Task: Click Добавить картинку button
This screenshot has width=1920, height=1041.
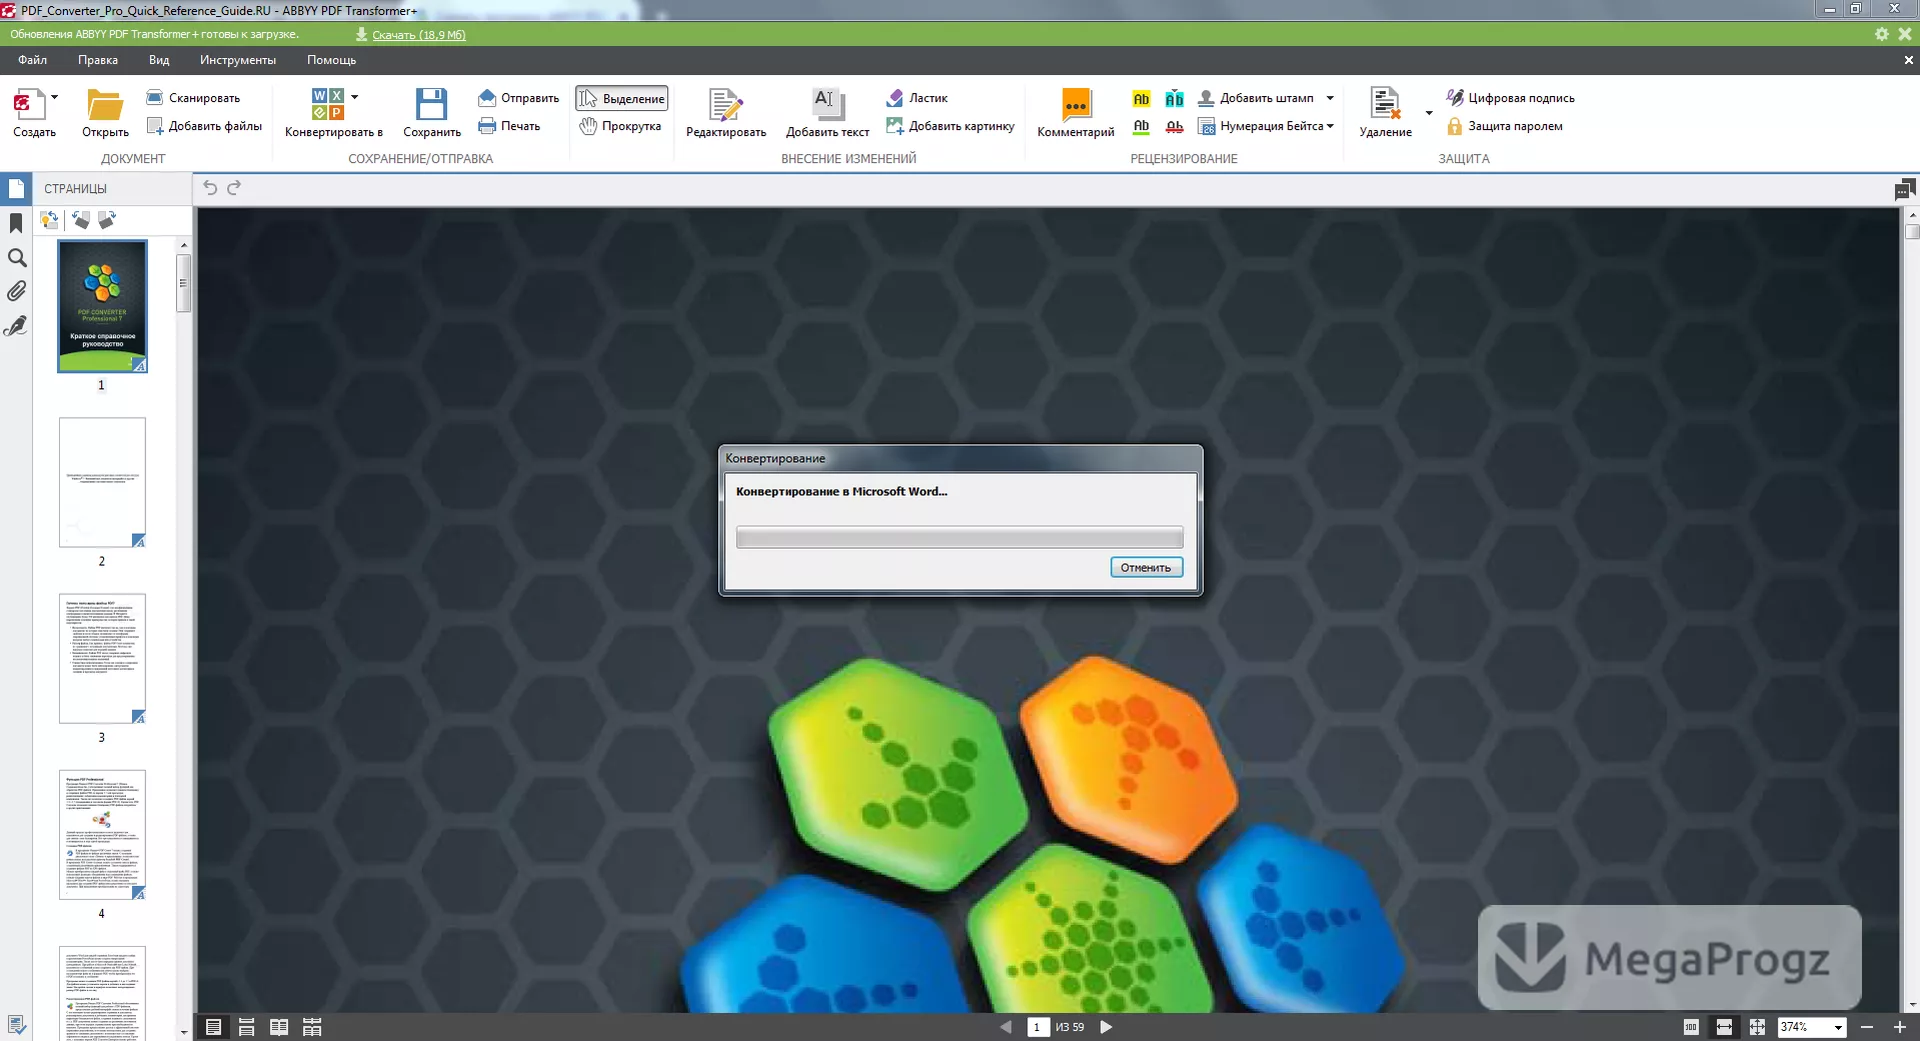Action: click(950, 126)
